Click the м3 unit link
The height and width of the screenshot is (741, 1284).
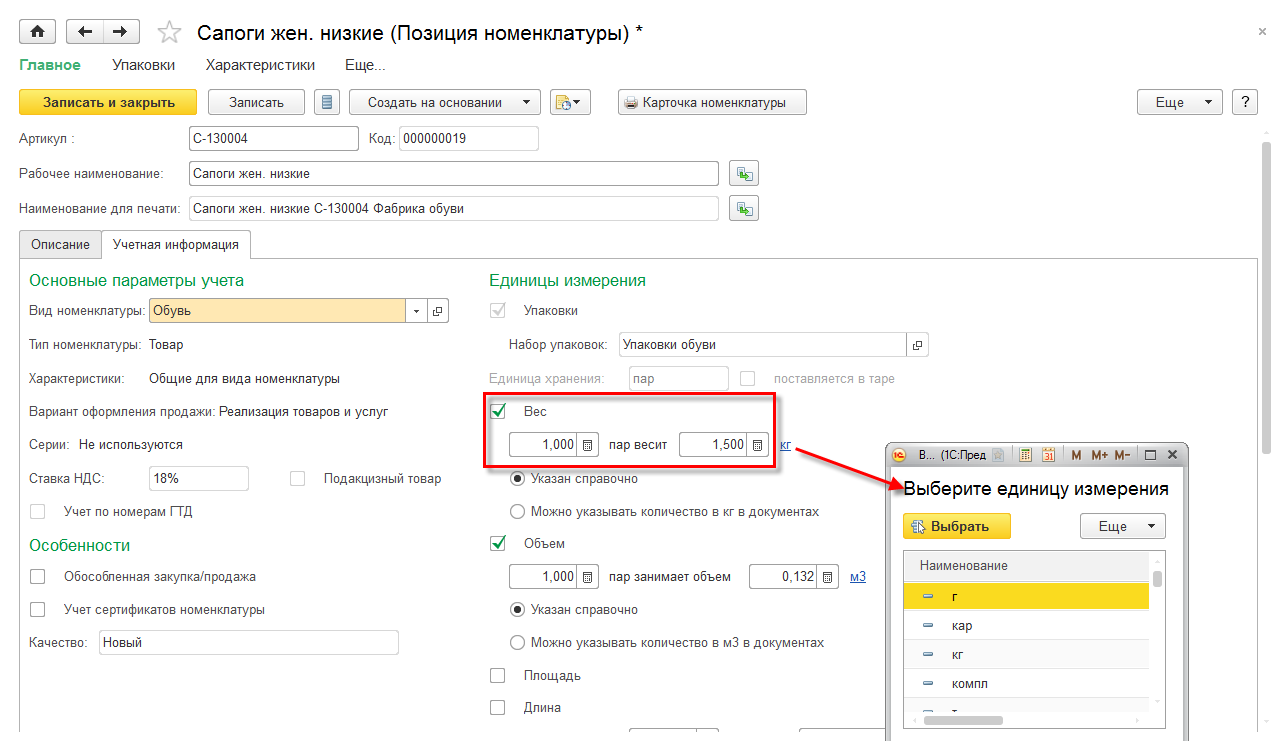[857, 577]
